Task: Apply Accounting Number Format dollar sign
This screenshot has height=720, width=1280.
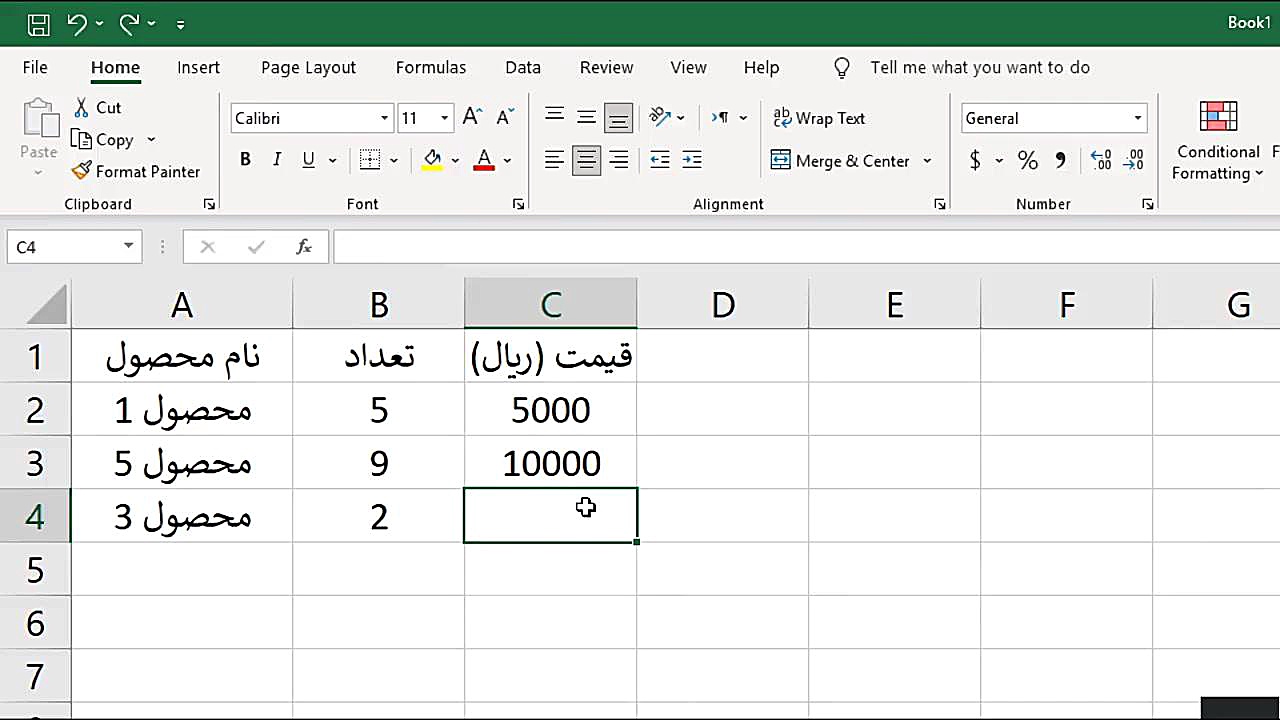Action: 975,160
